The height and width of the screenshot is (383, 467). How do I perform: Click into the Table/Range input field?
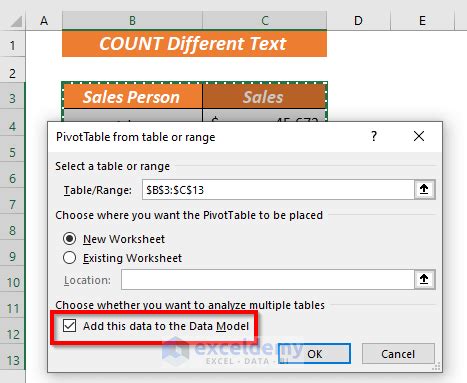[x=278, y=190]
